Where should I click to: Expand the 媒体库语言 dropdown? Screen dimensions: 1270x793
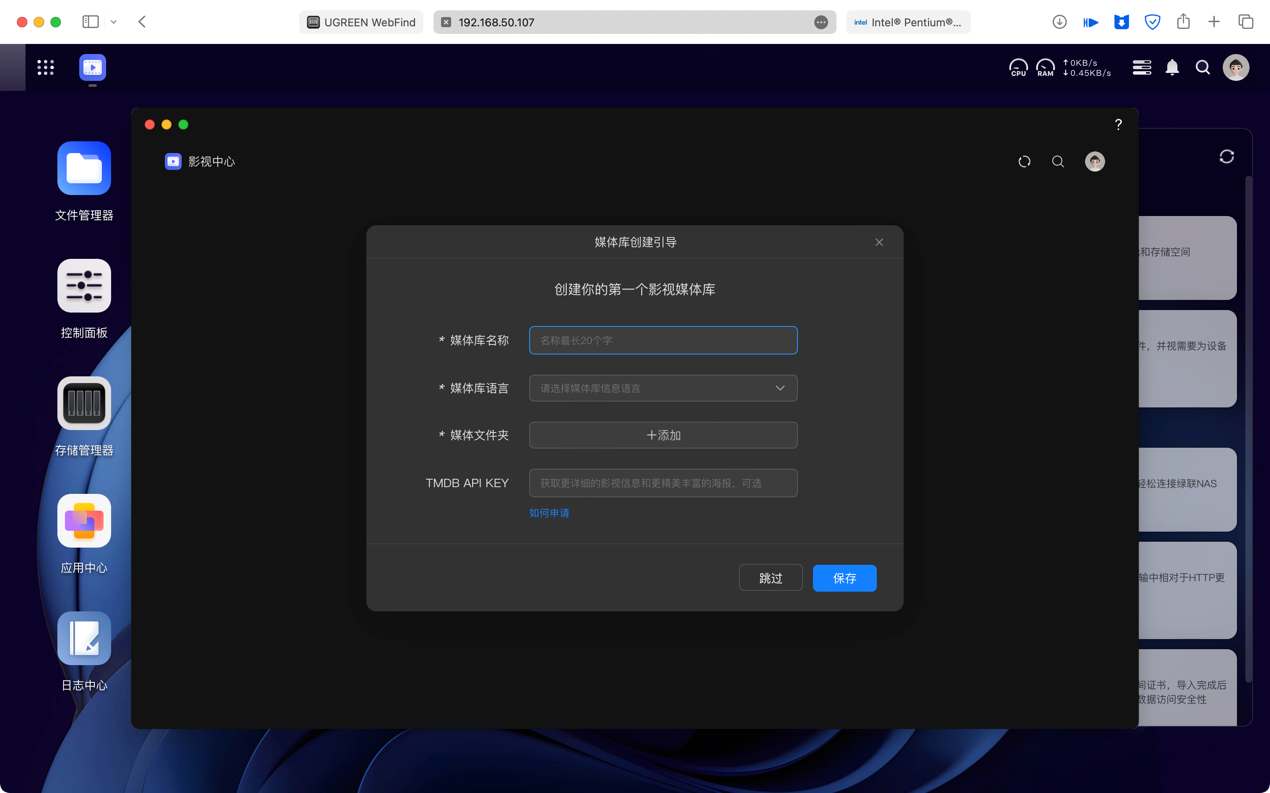(663, 388)
